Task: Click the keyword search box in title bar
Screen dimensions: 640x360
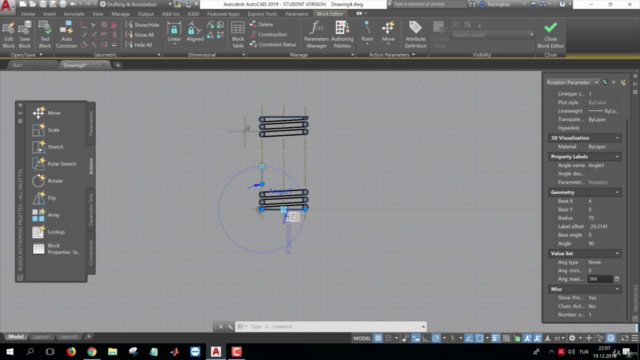Action: pyautogui.click(x=429, y=4)
